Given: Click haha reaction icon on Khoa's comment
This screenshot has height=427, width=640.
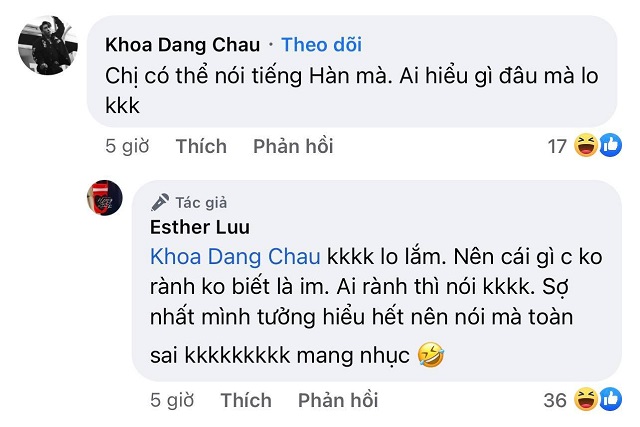Looking at the screenshot, I should tap(585, 147).
